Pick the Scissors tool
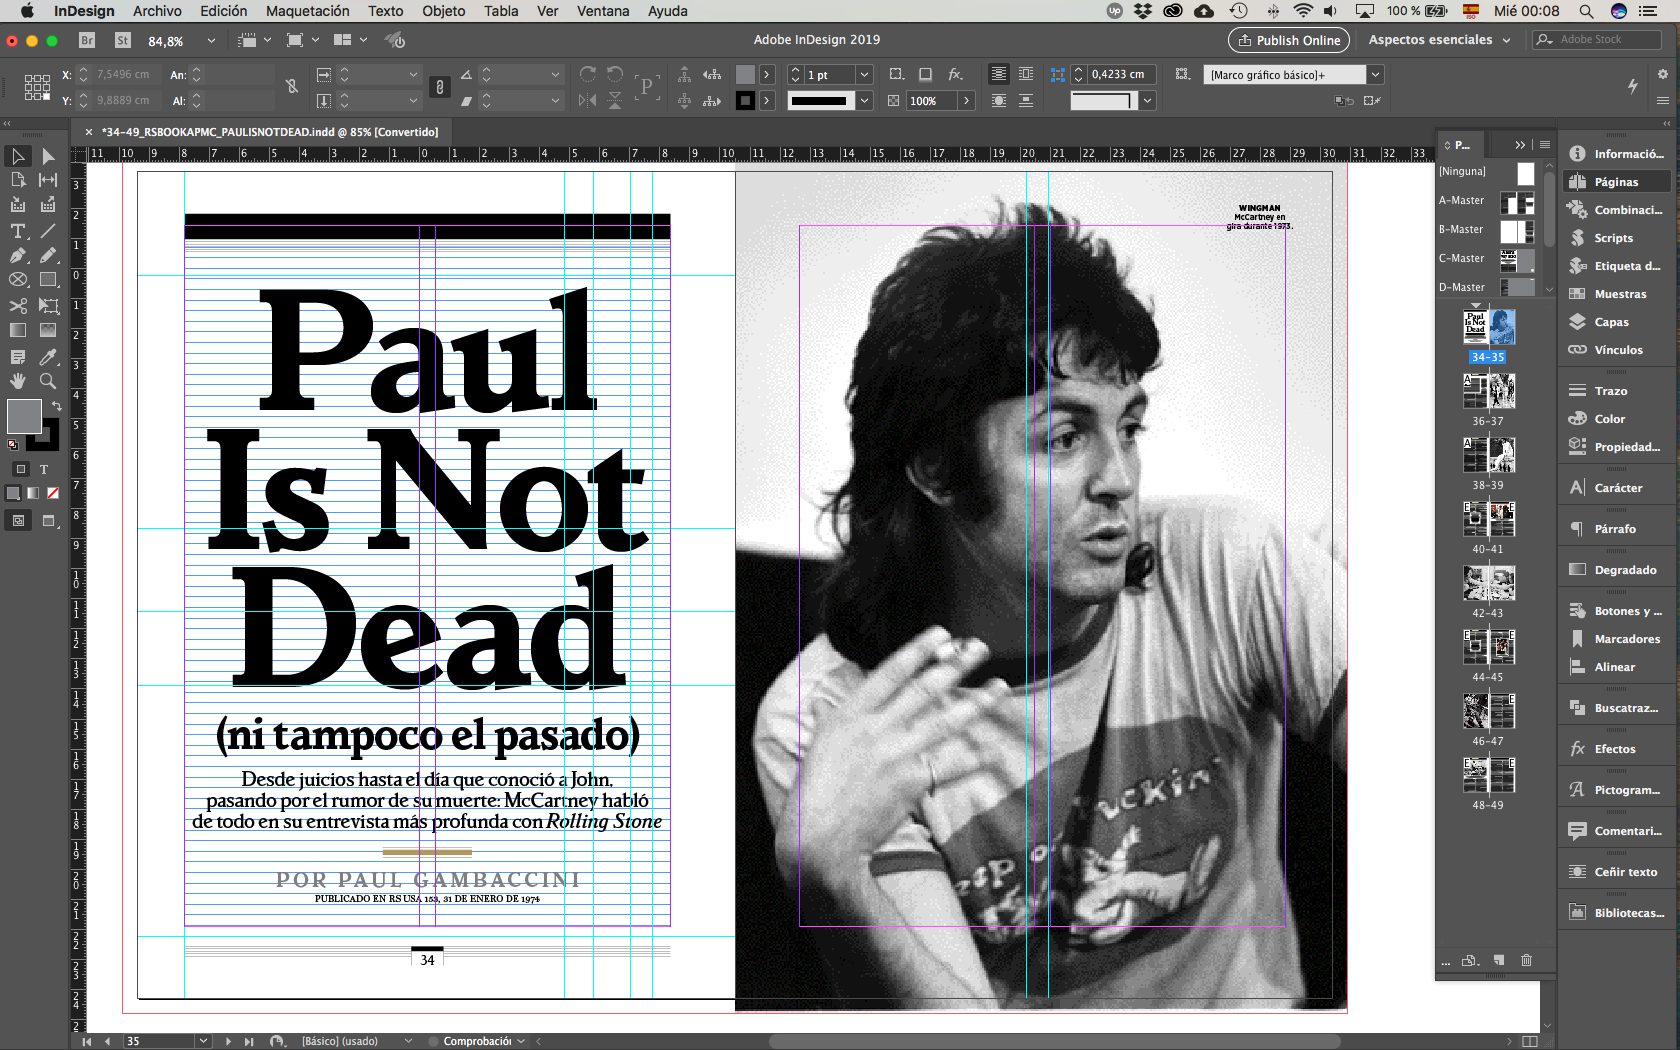This screenshot has height=1050, width=1680. click(18, 306)
